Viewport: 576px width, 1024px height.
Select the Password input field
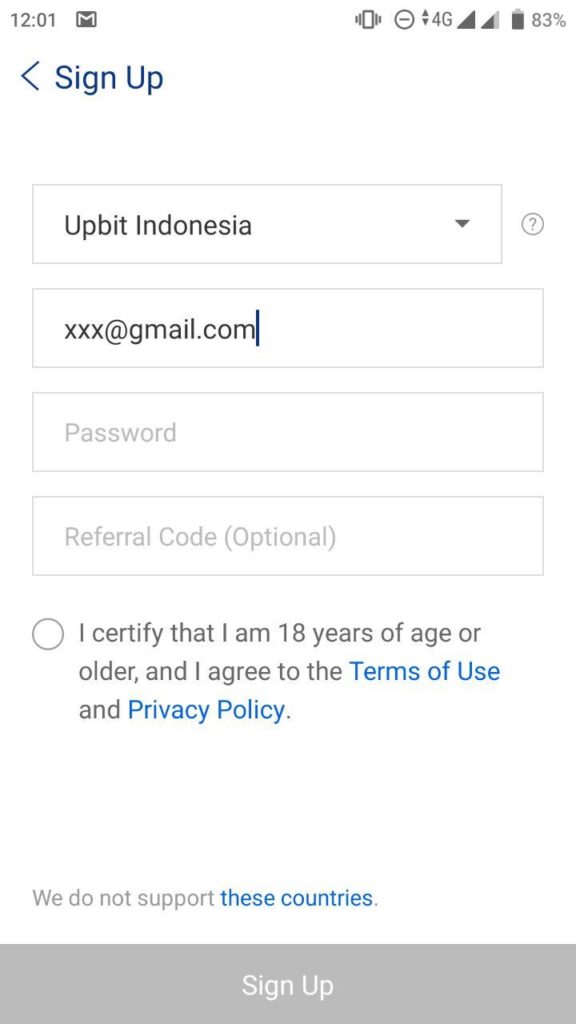[288, 432]
